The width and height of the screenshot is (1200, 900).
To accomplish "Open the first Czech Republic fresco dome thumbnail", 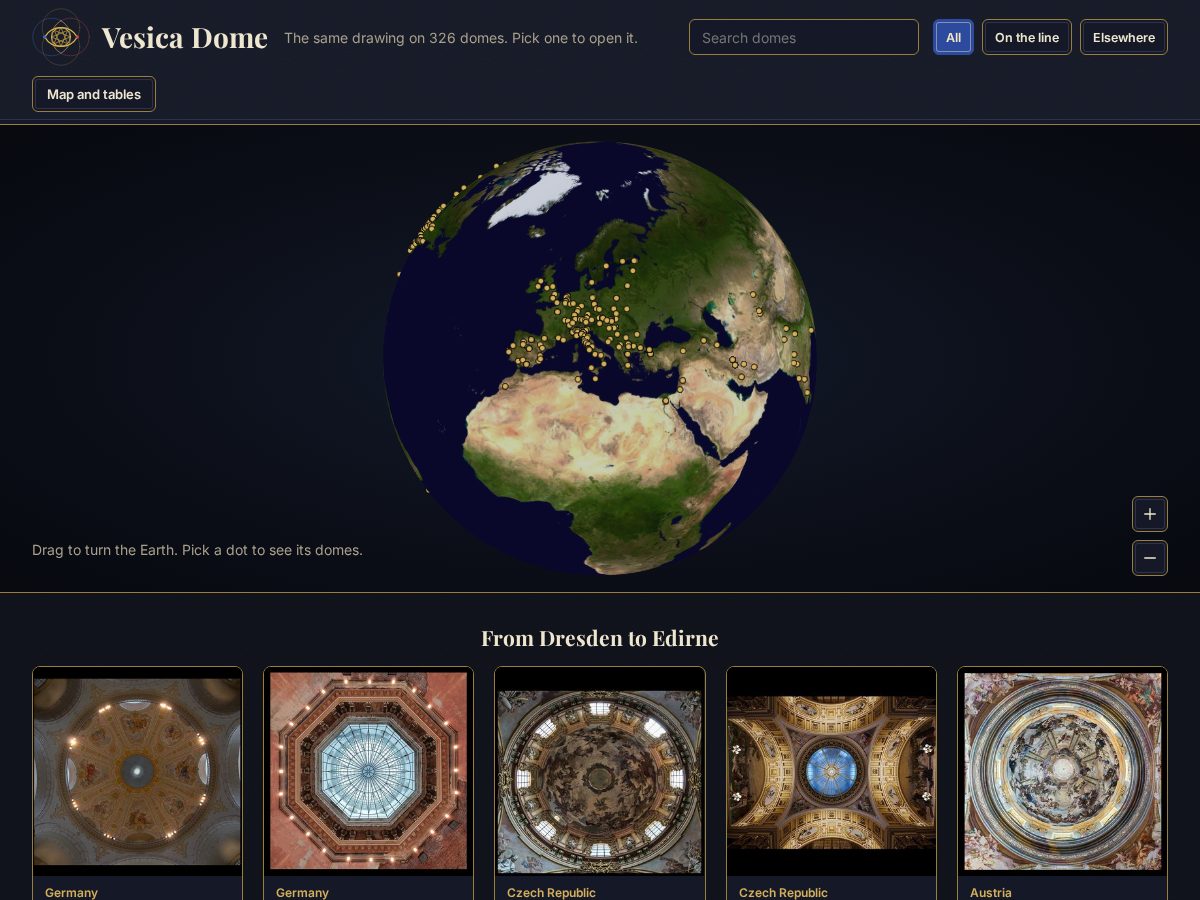I will tap(600, 771).
